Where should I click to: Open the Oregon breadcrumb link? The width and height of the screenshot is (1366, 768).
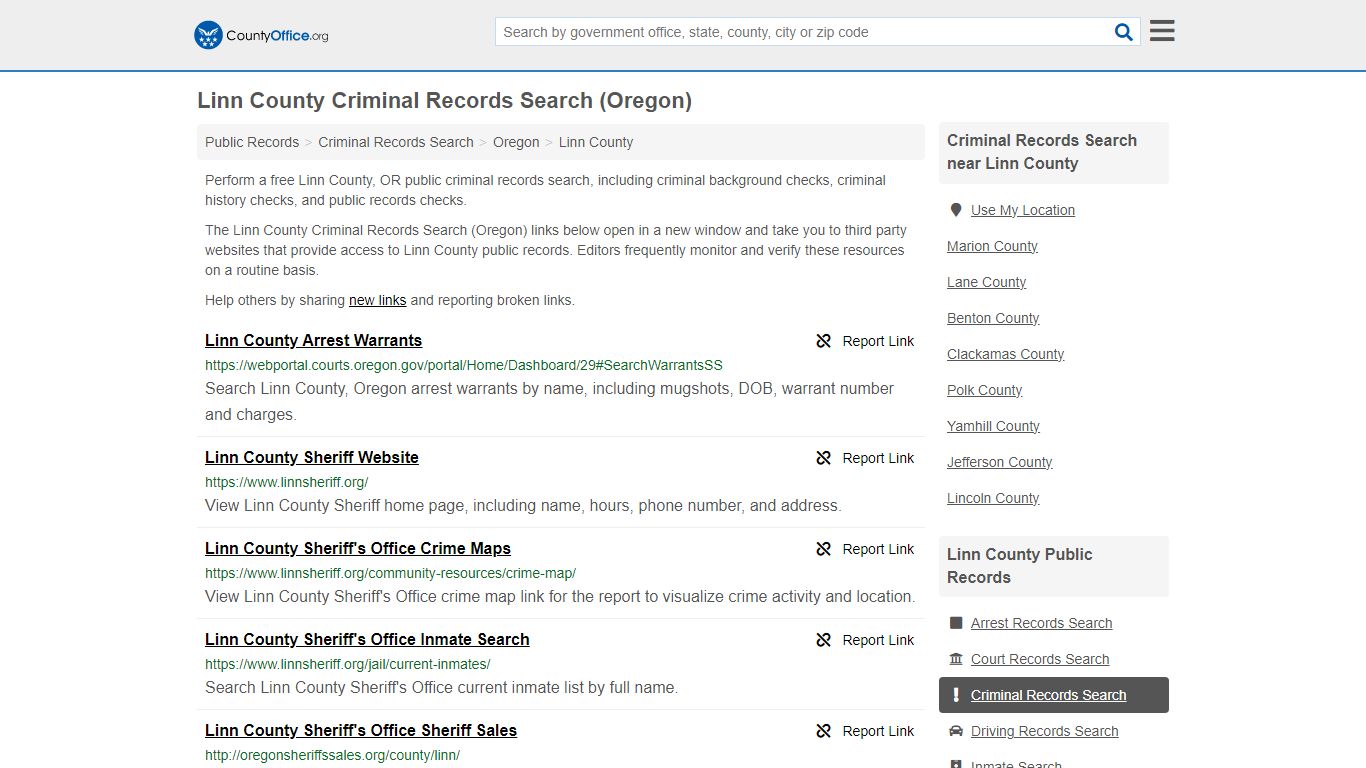pos(516,142)
